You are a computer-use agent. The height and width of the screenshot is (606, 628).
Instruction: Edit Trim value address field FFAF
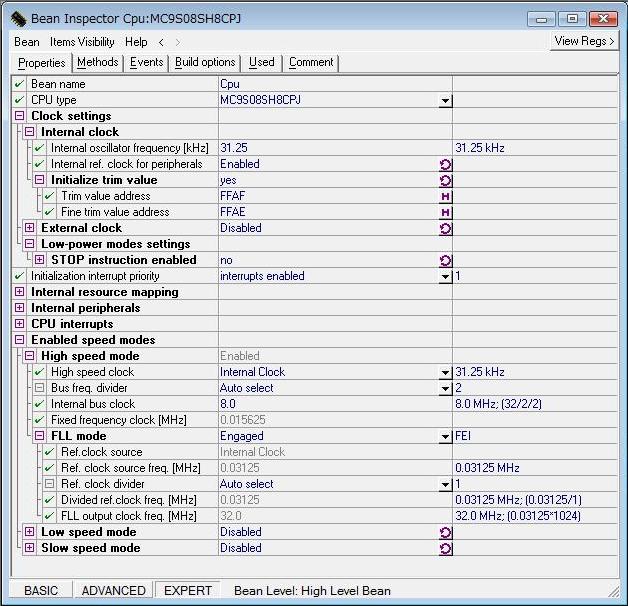click(x=328, y=196)
